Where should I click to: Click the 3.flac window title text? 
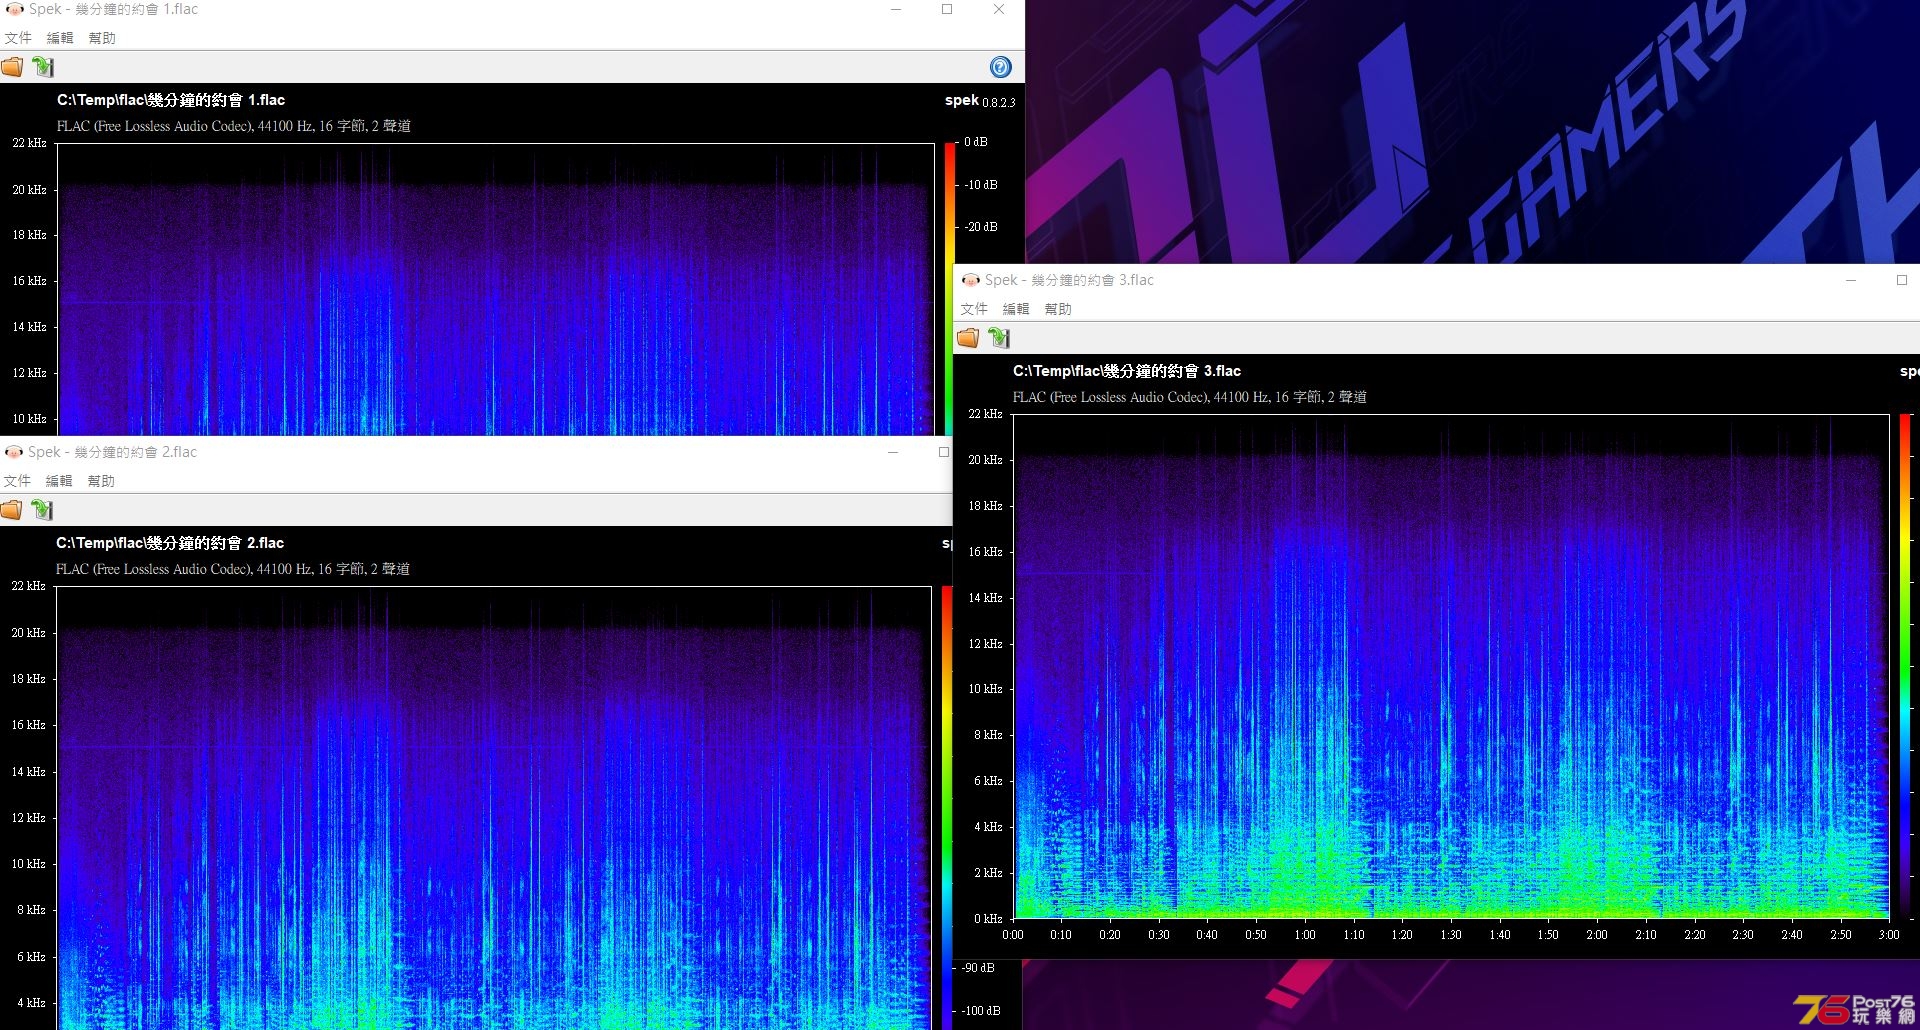pos(1069,280)
